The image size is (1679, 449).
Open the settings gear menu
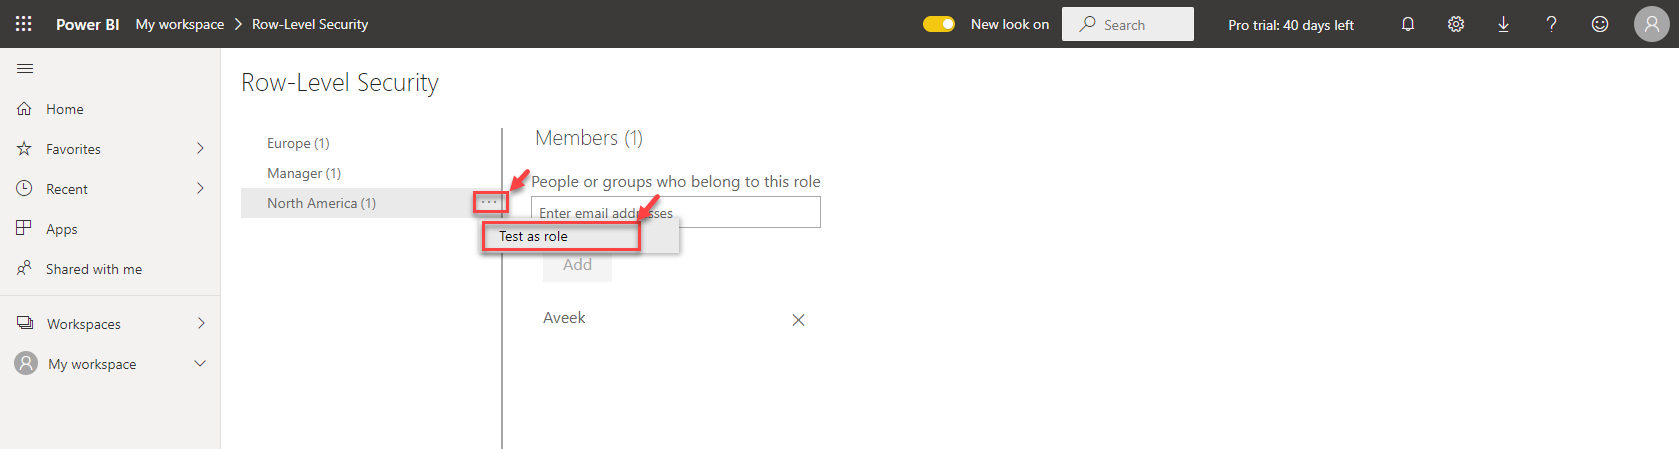tap(1456, 24)
